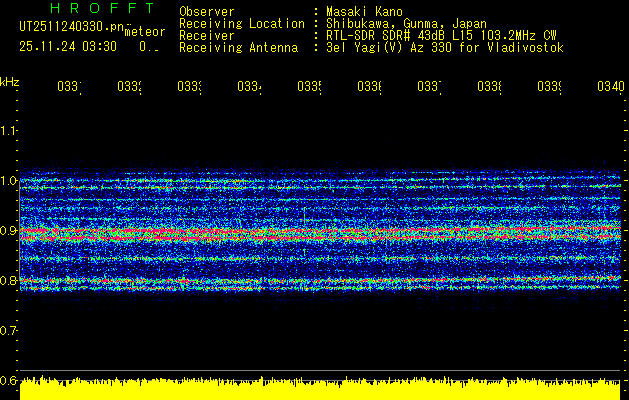Click Shibukawa, Gunma, Japan text
Viewport: 629px width, 400px height.
406,24
